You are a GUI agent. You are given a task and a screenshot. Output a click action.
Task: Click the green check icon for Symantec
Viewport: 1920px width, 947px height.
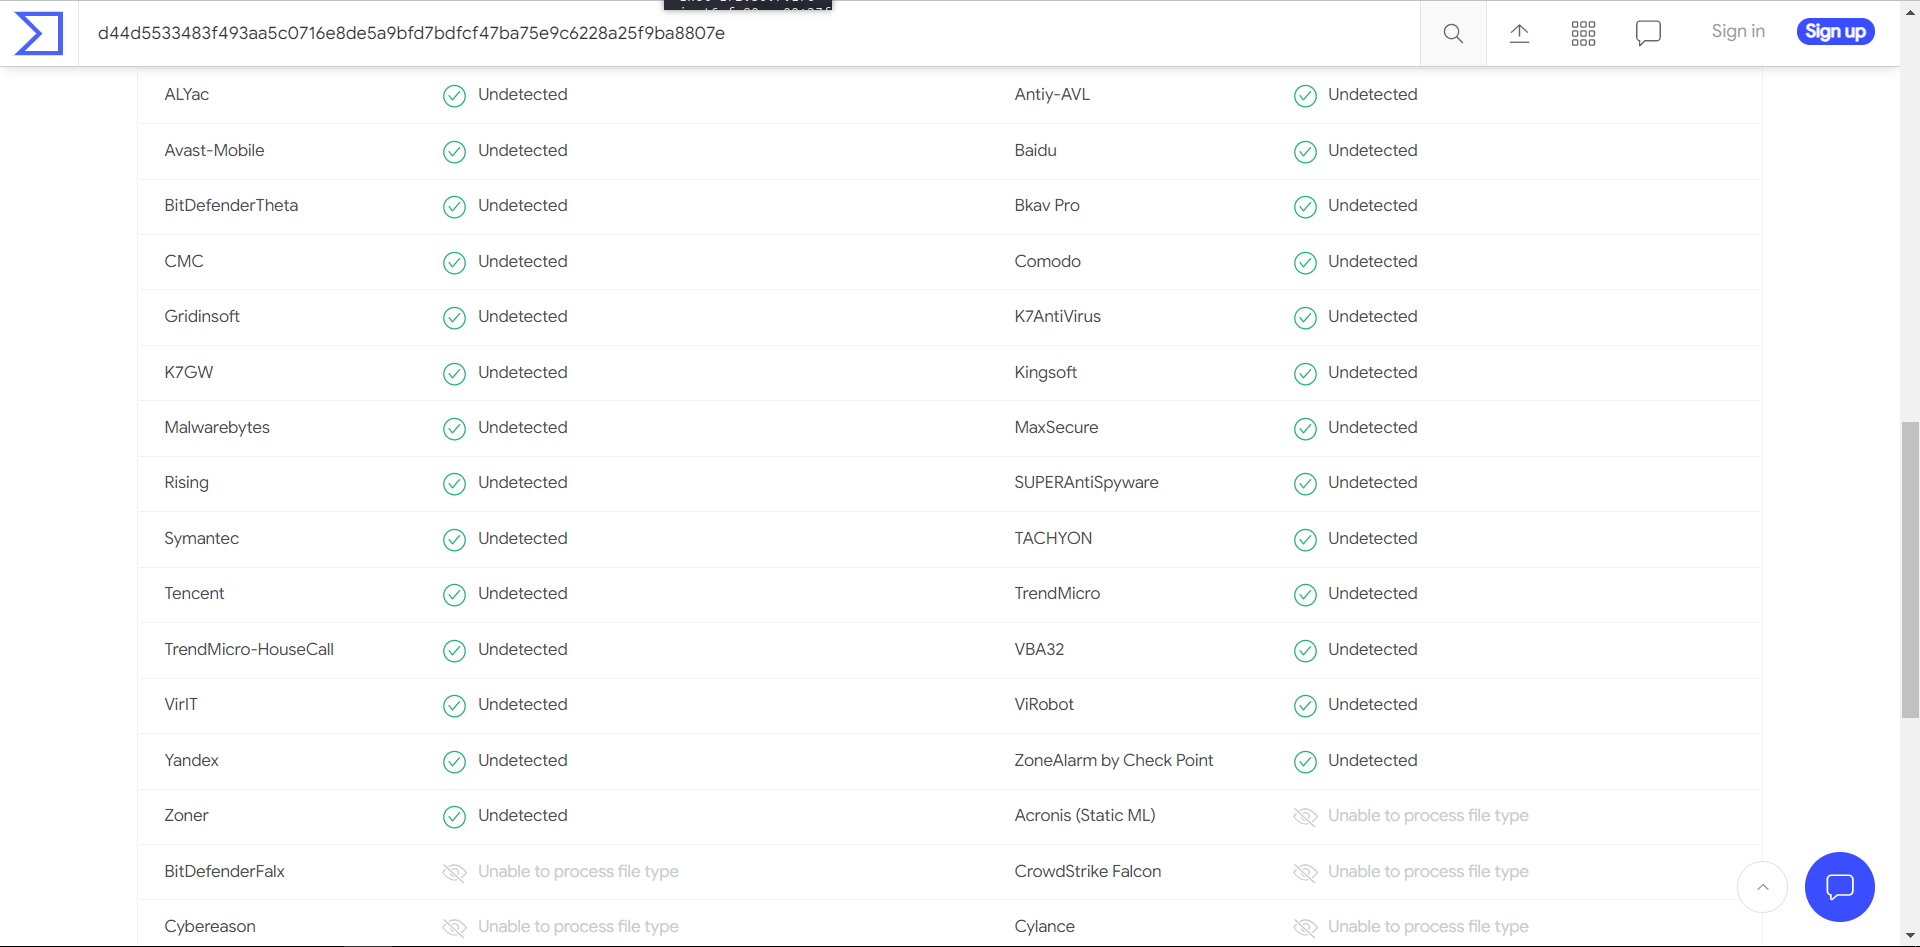click(x=454, y=539)
